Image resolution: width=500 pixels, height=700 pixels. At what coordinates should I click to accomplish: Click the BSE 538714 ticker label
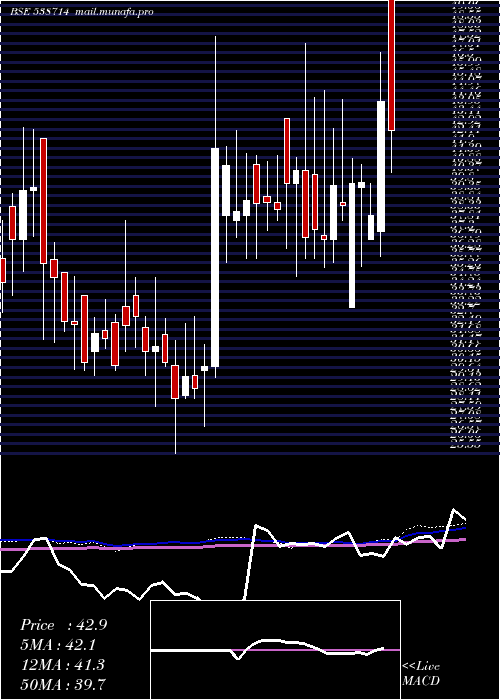pyautogui.click(x=40, y=12)
